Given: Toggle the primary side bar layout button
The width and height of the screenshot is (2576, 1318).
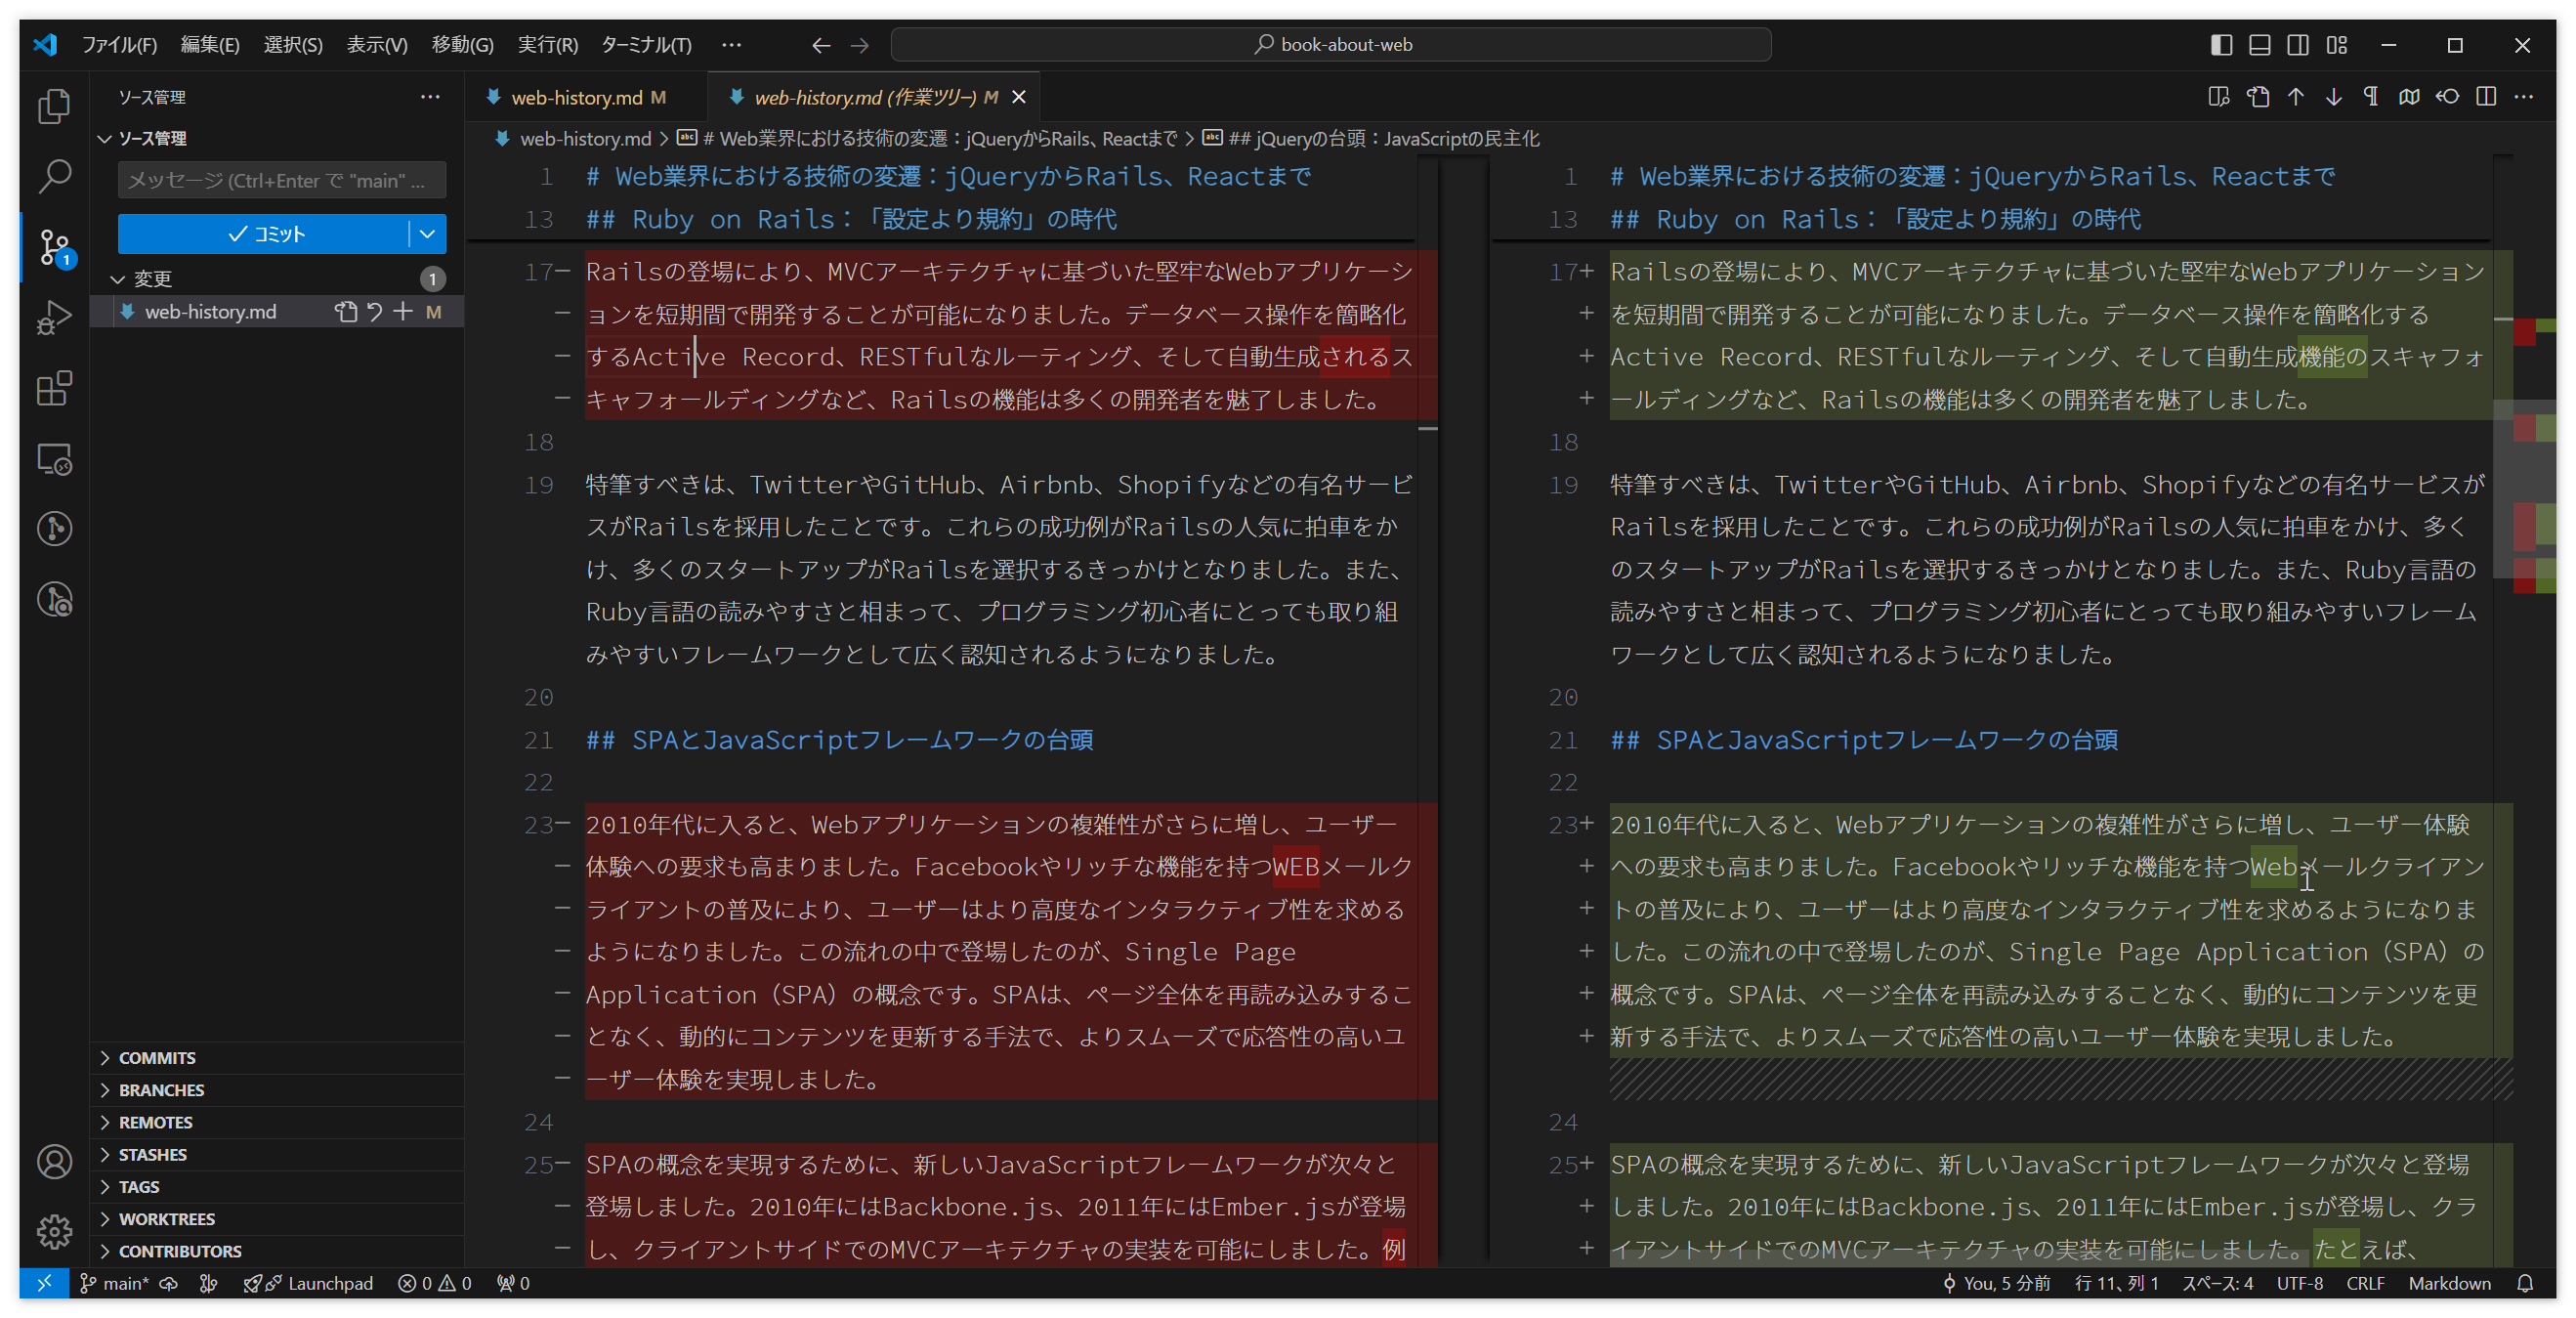Looking at the screenshot, I should point(2221,45).
